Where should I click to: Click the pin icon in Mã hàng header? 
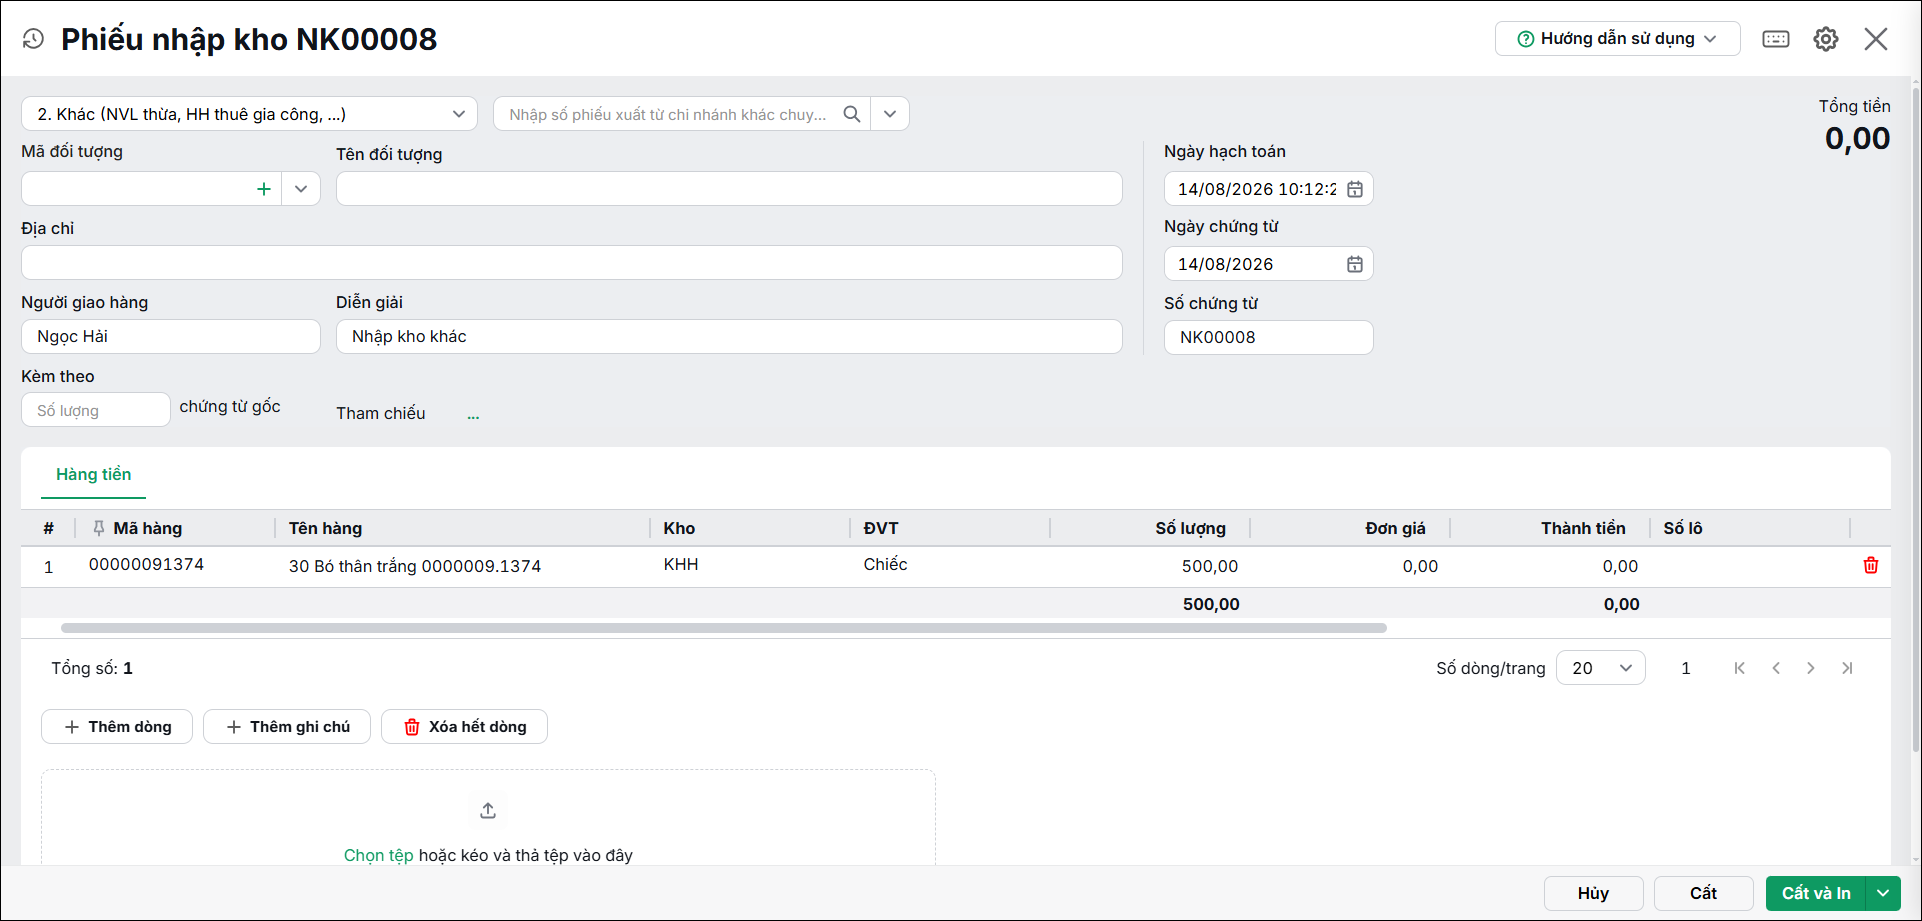click(x=98, y=528)
